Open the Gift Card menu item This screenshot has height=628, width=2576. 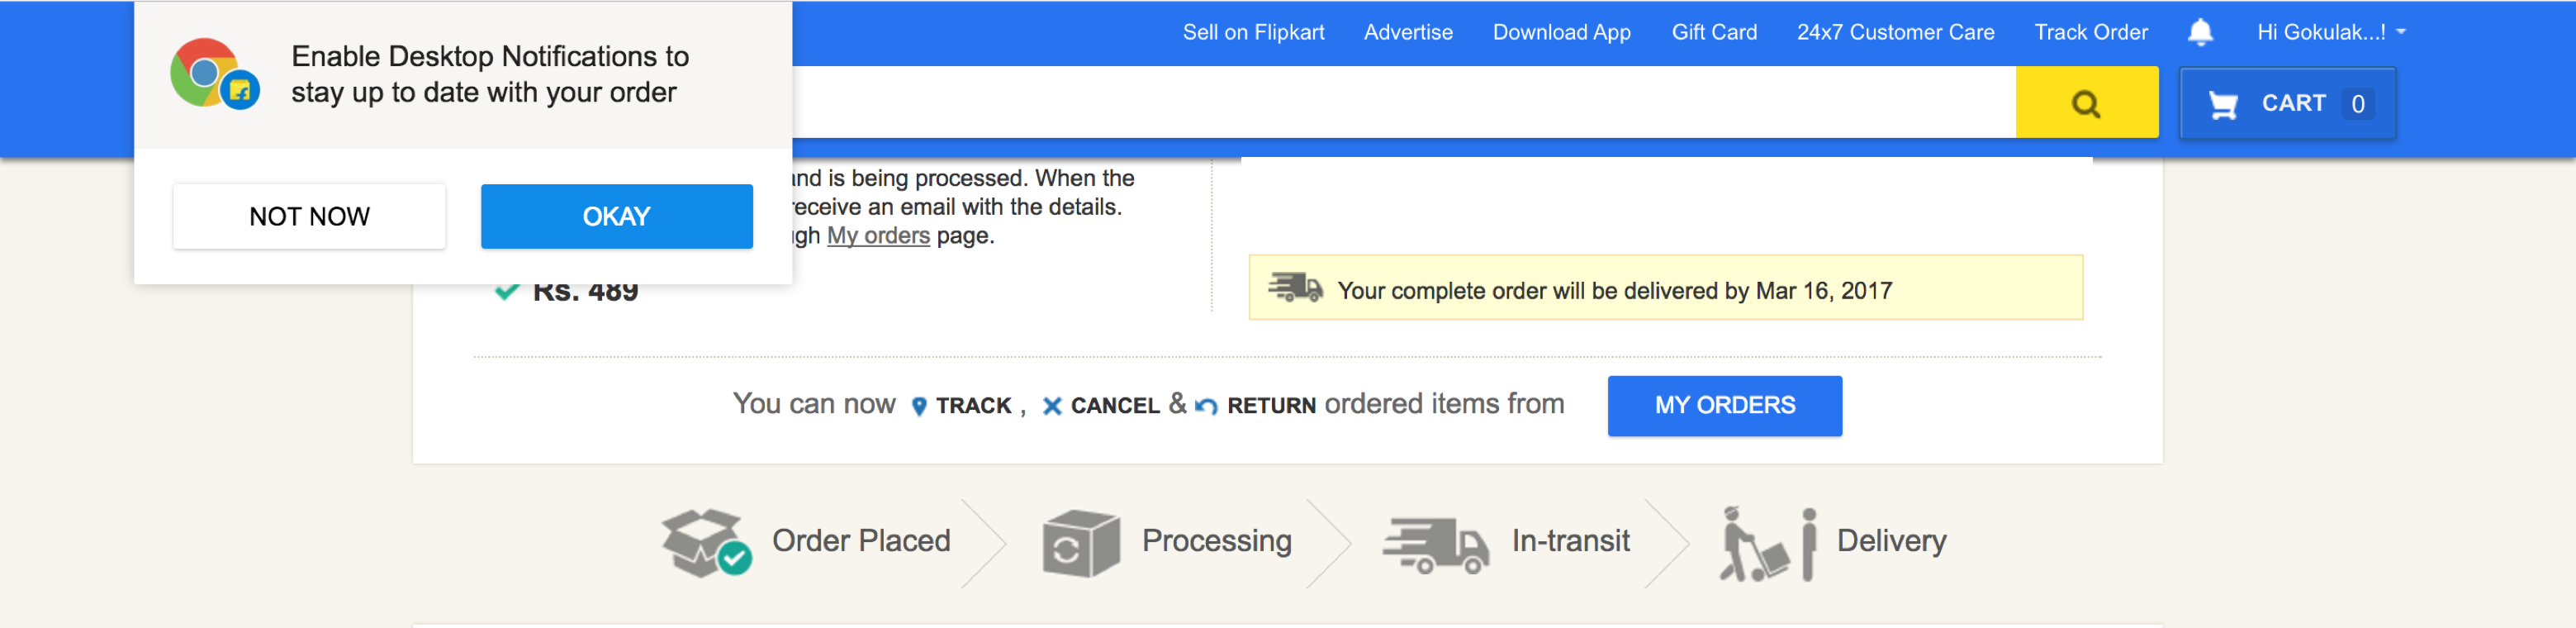[x=1713, y=33]
